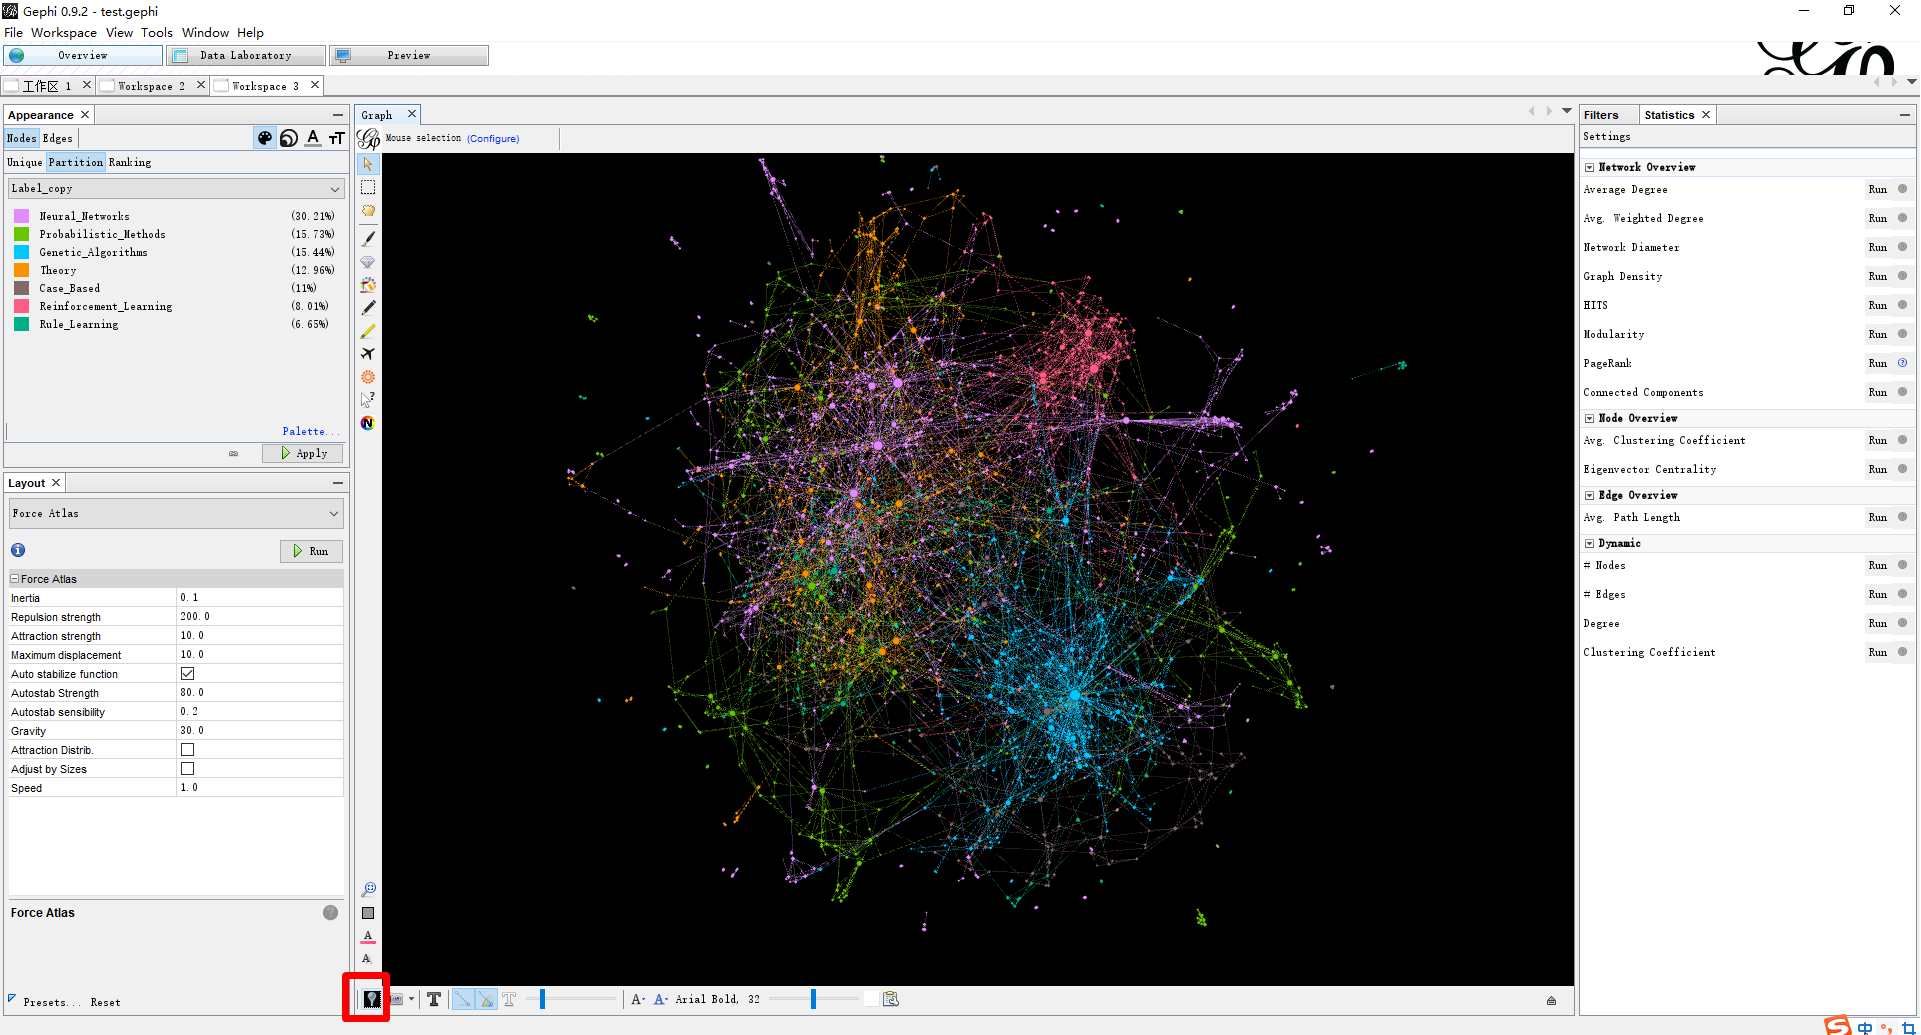Click the Apply button in Appearance panel
Image resolution: width=1921 pixels, height=1035 pixels.
pyautogui.click(x=302, y=453)
